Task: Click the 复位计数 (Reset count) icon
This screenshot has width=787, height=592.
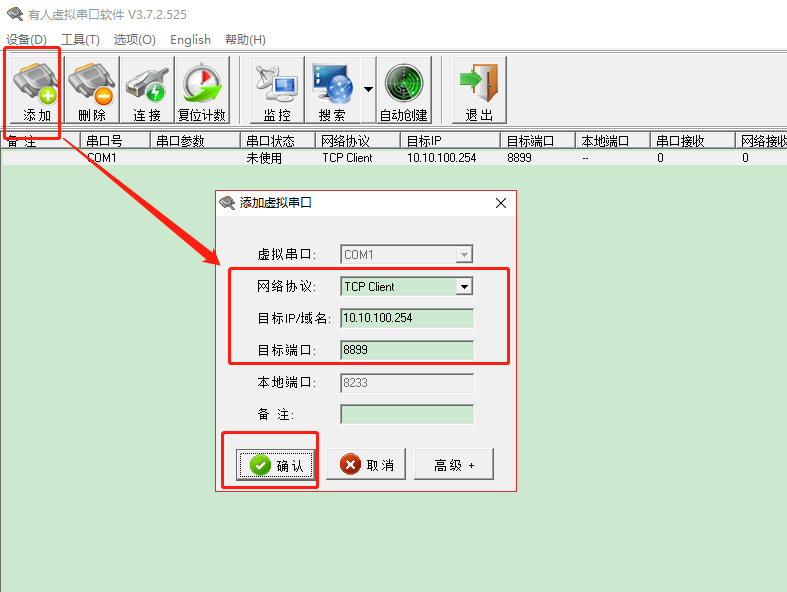Action: [x=201, y=88]
